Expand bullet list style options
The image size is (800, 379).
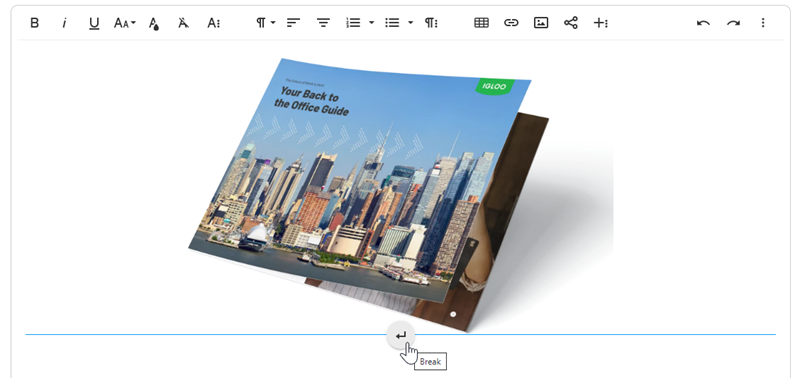pyautogui.click(x=411, y=23)
